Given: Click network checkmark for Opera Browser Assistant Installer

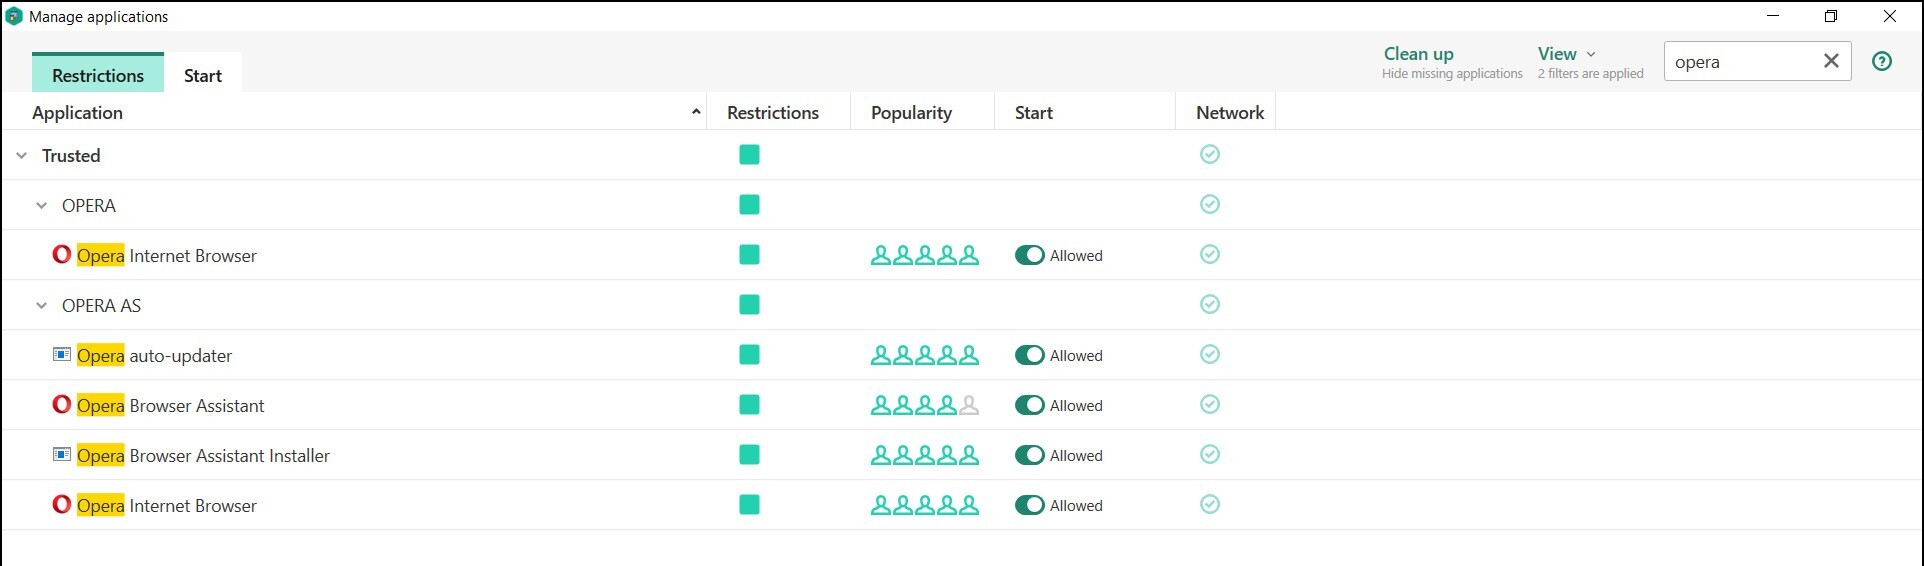Looking at the screenshot, I should pos(1210,454).
